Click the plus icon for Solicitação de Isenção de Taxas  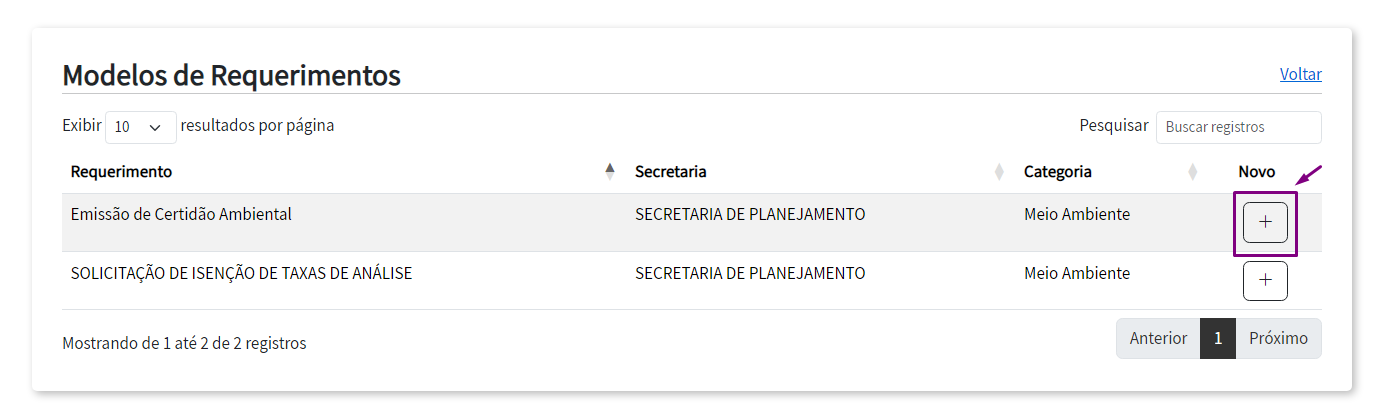[x=1264, y=281]
